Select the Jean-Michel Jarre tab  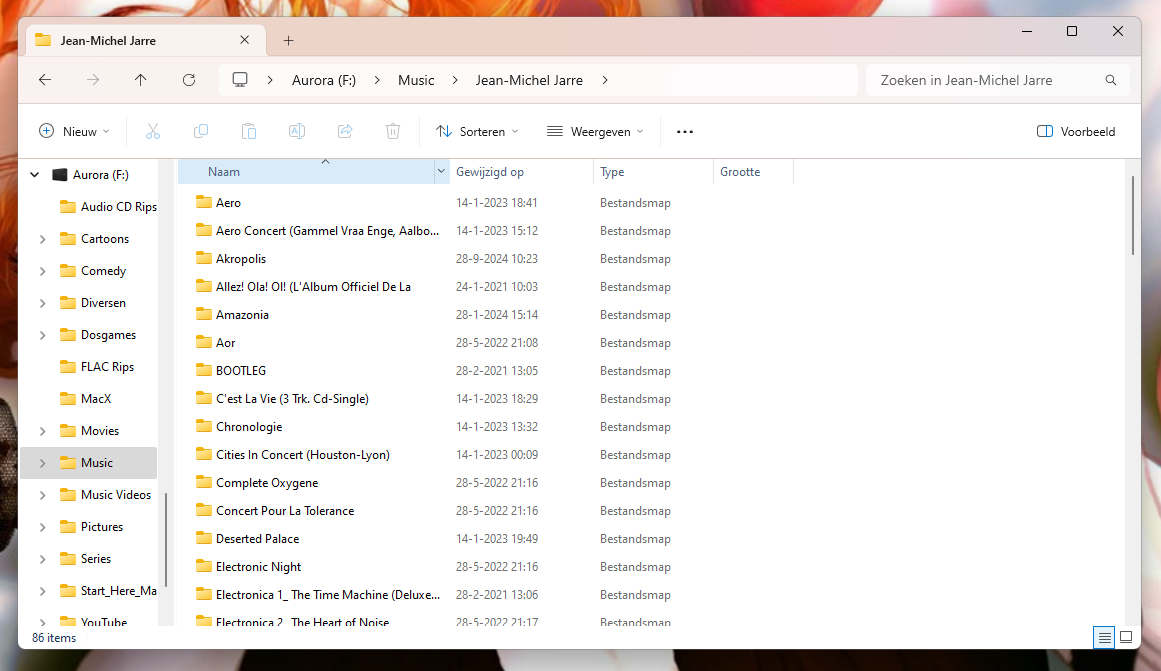(x=144, y=41)
